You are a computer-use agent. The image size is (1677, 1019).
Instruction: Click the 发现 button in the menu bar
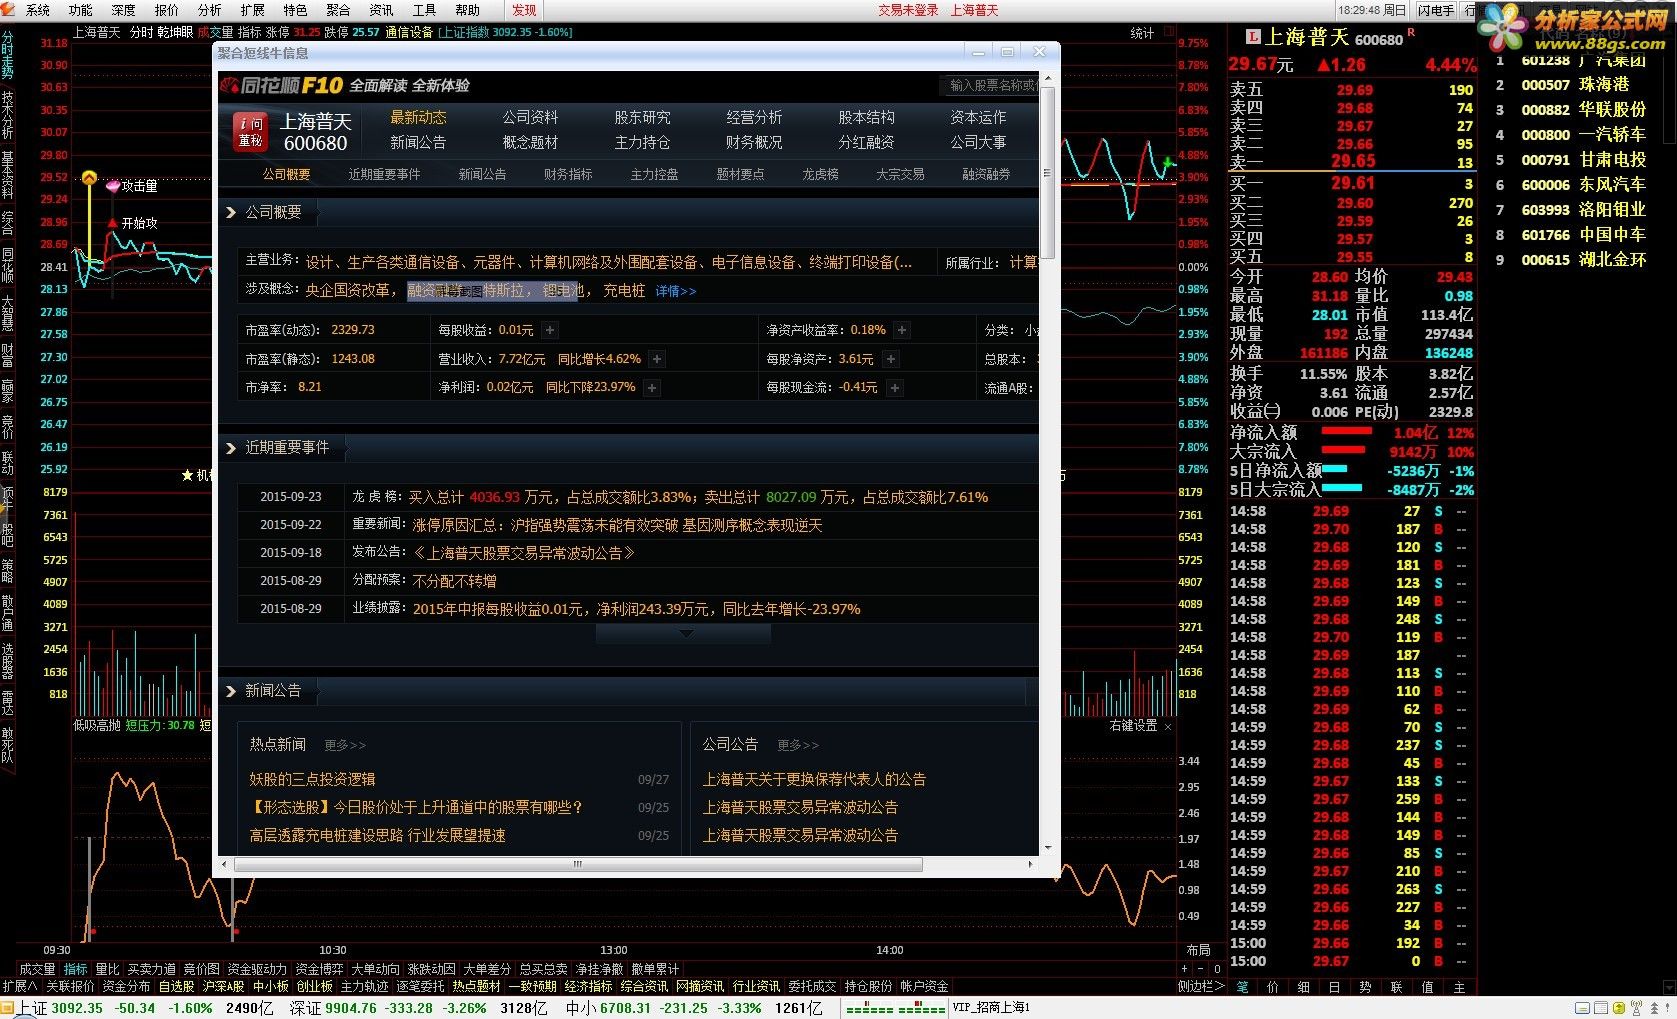524,10
